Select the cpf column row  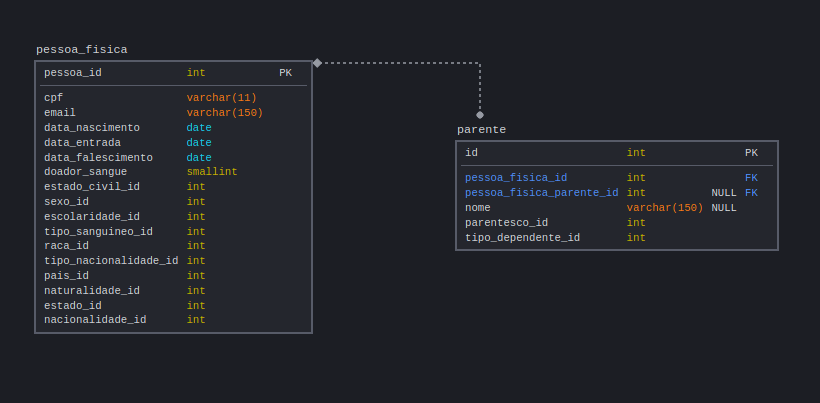(x=173, y=98)
